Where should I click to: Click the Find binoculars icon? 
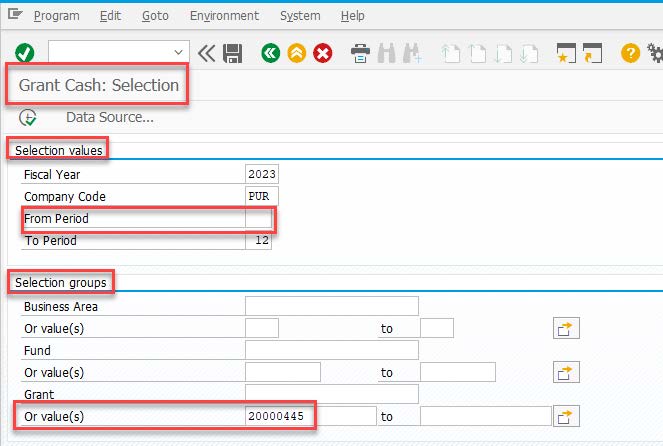pos(386,54)
